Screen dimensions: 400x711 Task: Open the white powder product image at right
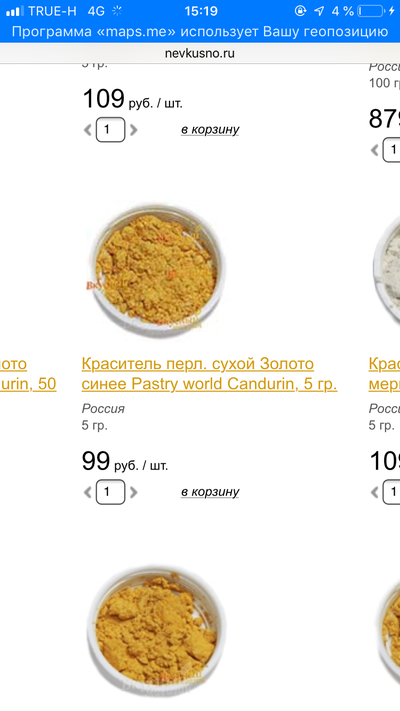tap(386, 270)
